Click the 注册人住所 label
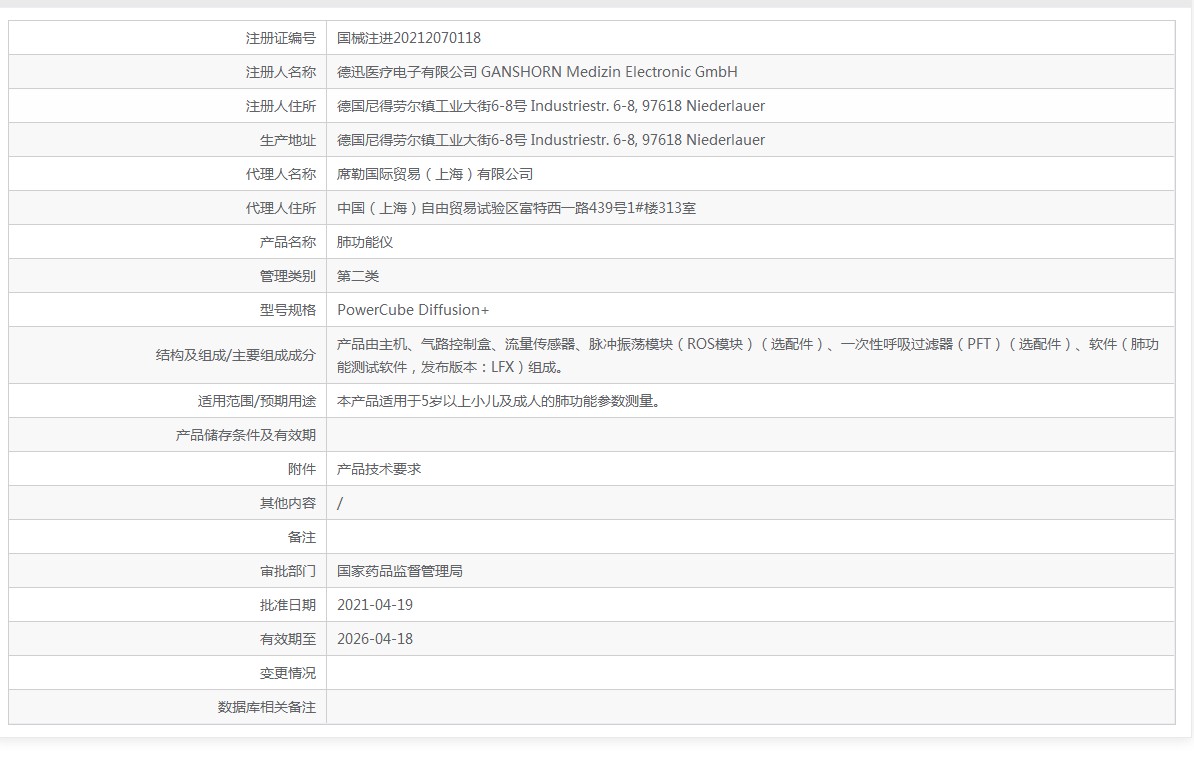Viewport: 1194px width, 760px height. [280, 106]
